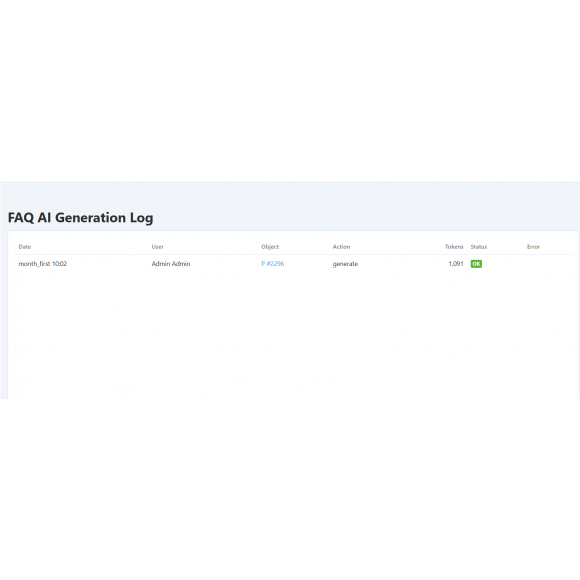
Task: Click the Date column header
Action: (25, 247)
